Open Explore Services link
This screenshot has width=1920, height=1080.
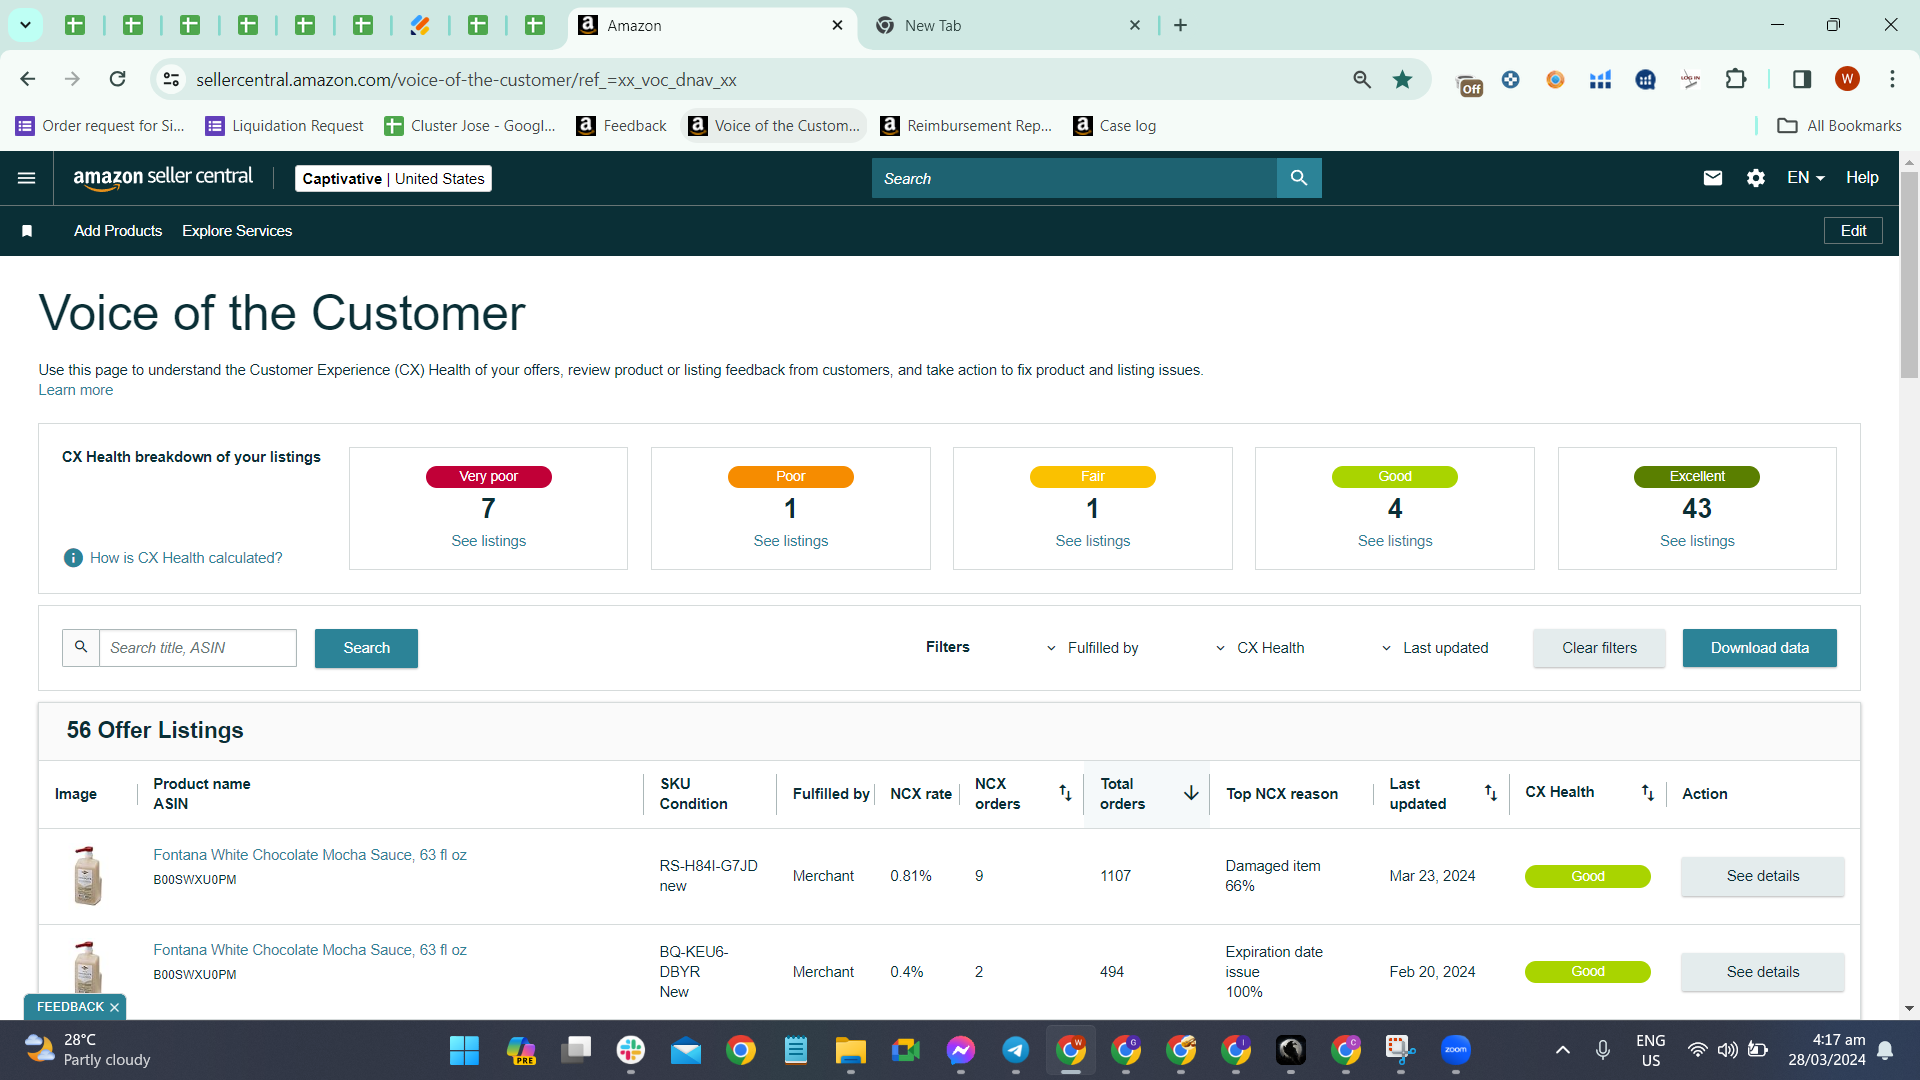237,231
